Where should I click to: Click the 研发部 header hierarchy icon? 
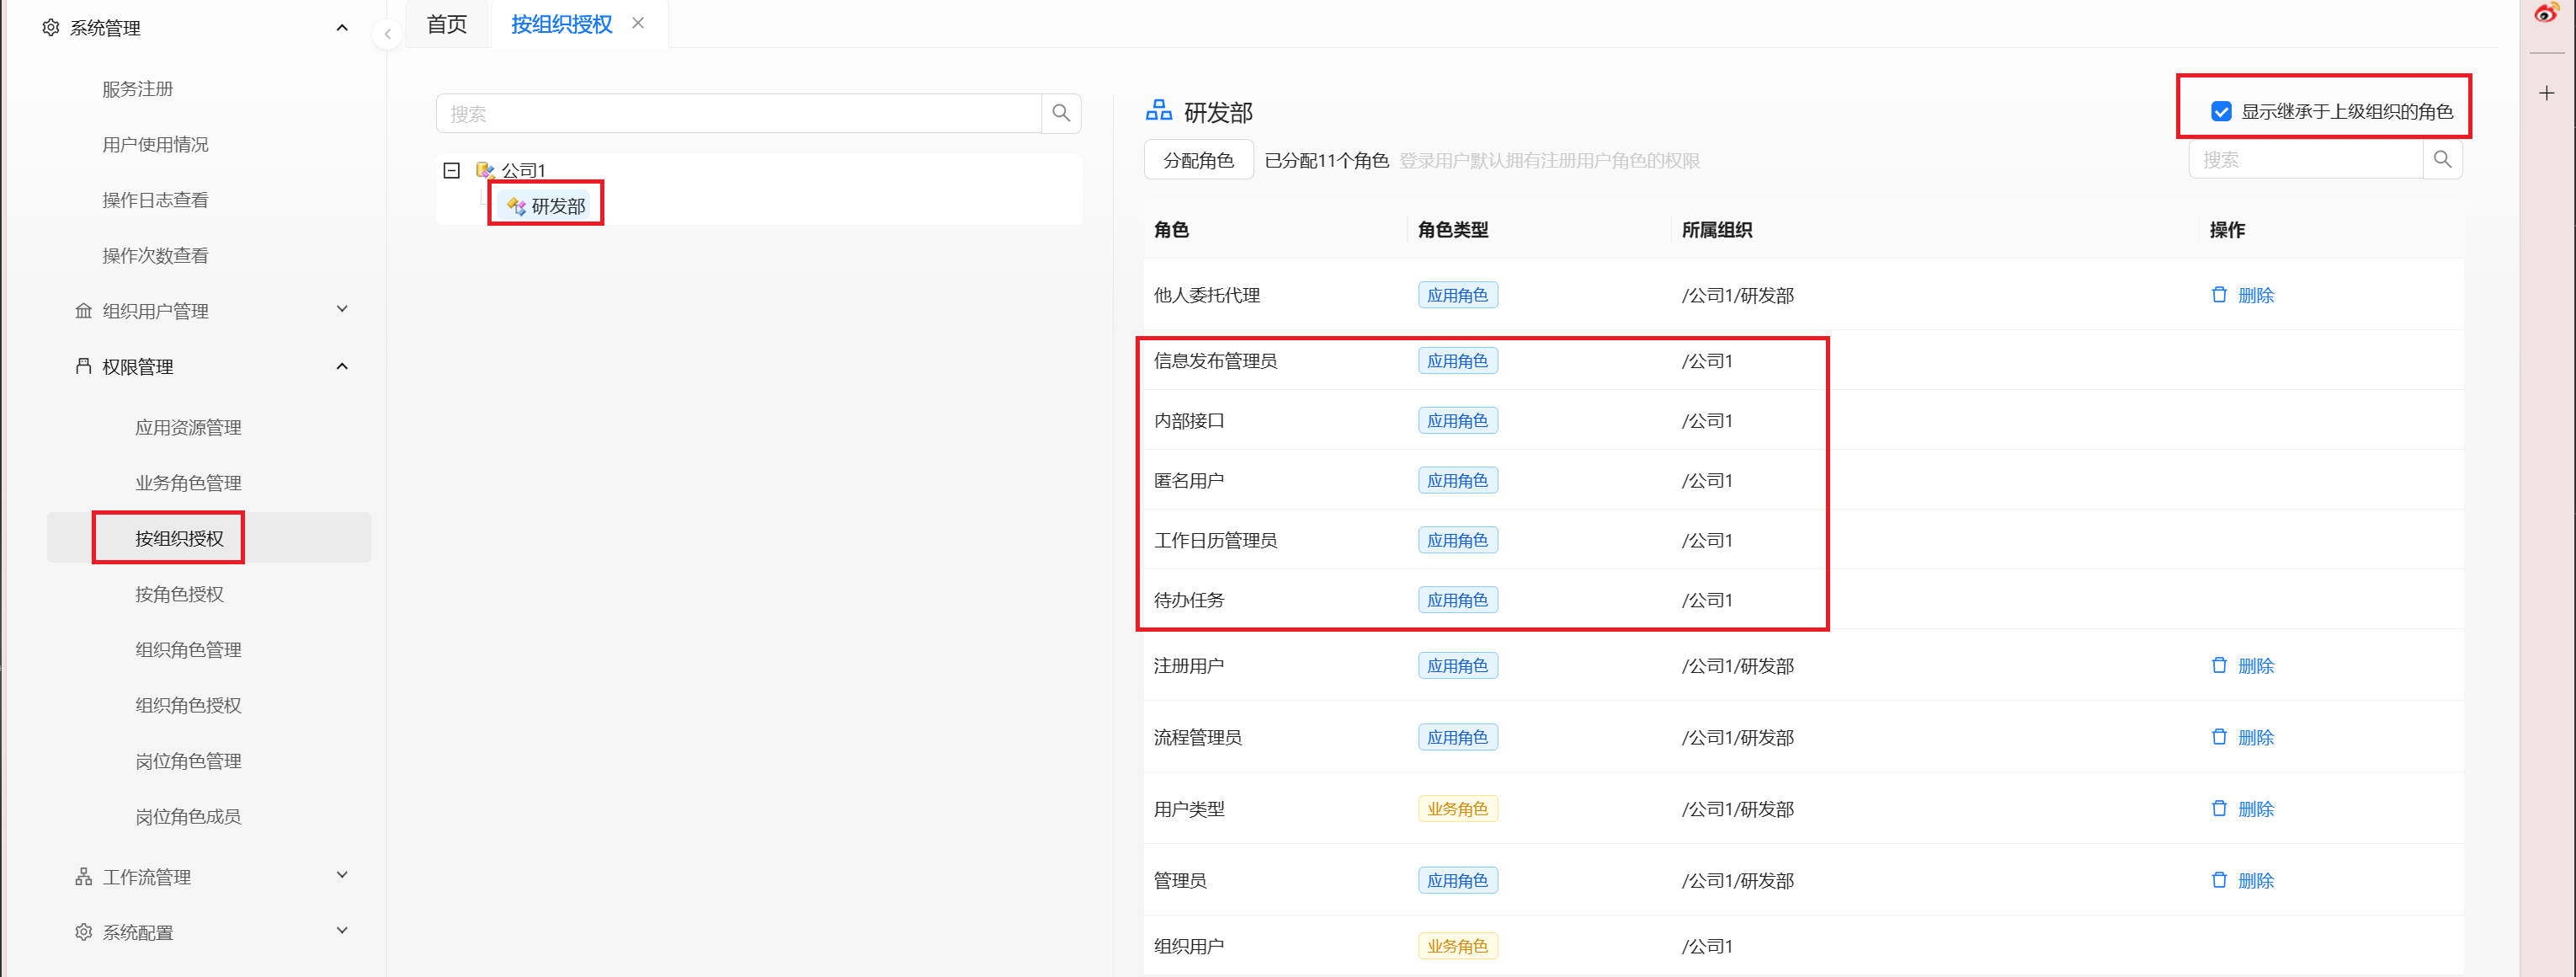point(1159,110)
